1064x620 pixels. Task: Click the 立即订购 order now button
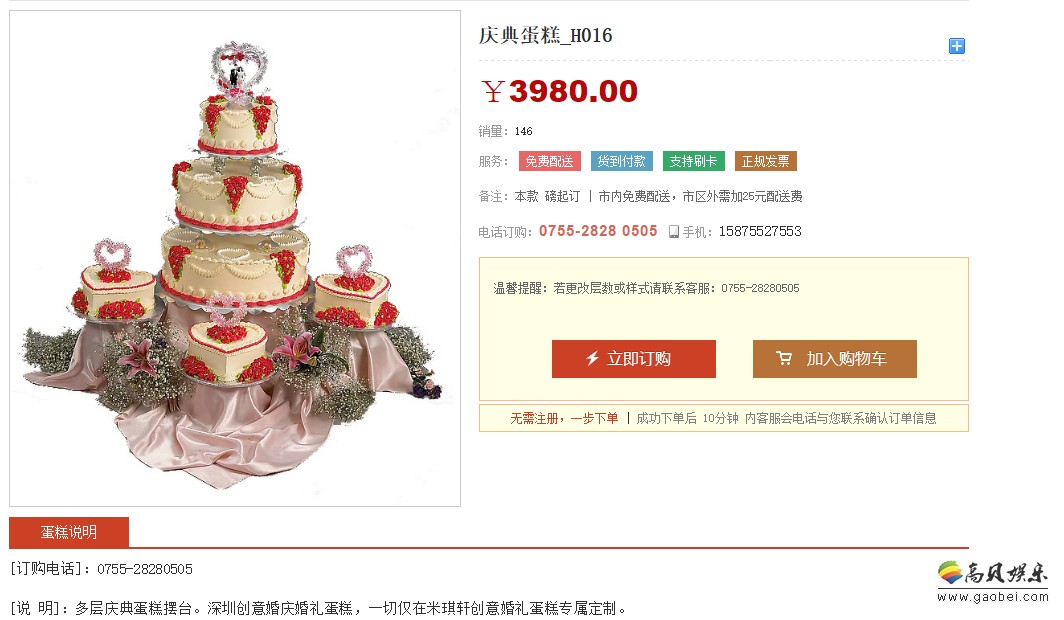click(x=633, y=359)
